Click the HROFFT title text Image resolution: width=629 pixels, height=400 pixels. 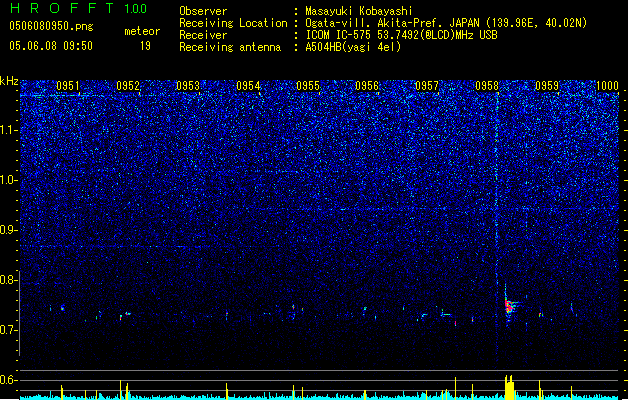tap(62, 8)
